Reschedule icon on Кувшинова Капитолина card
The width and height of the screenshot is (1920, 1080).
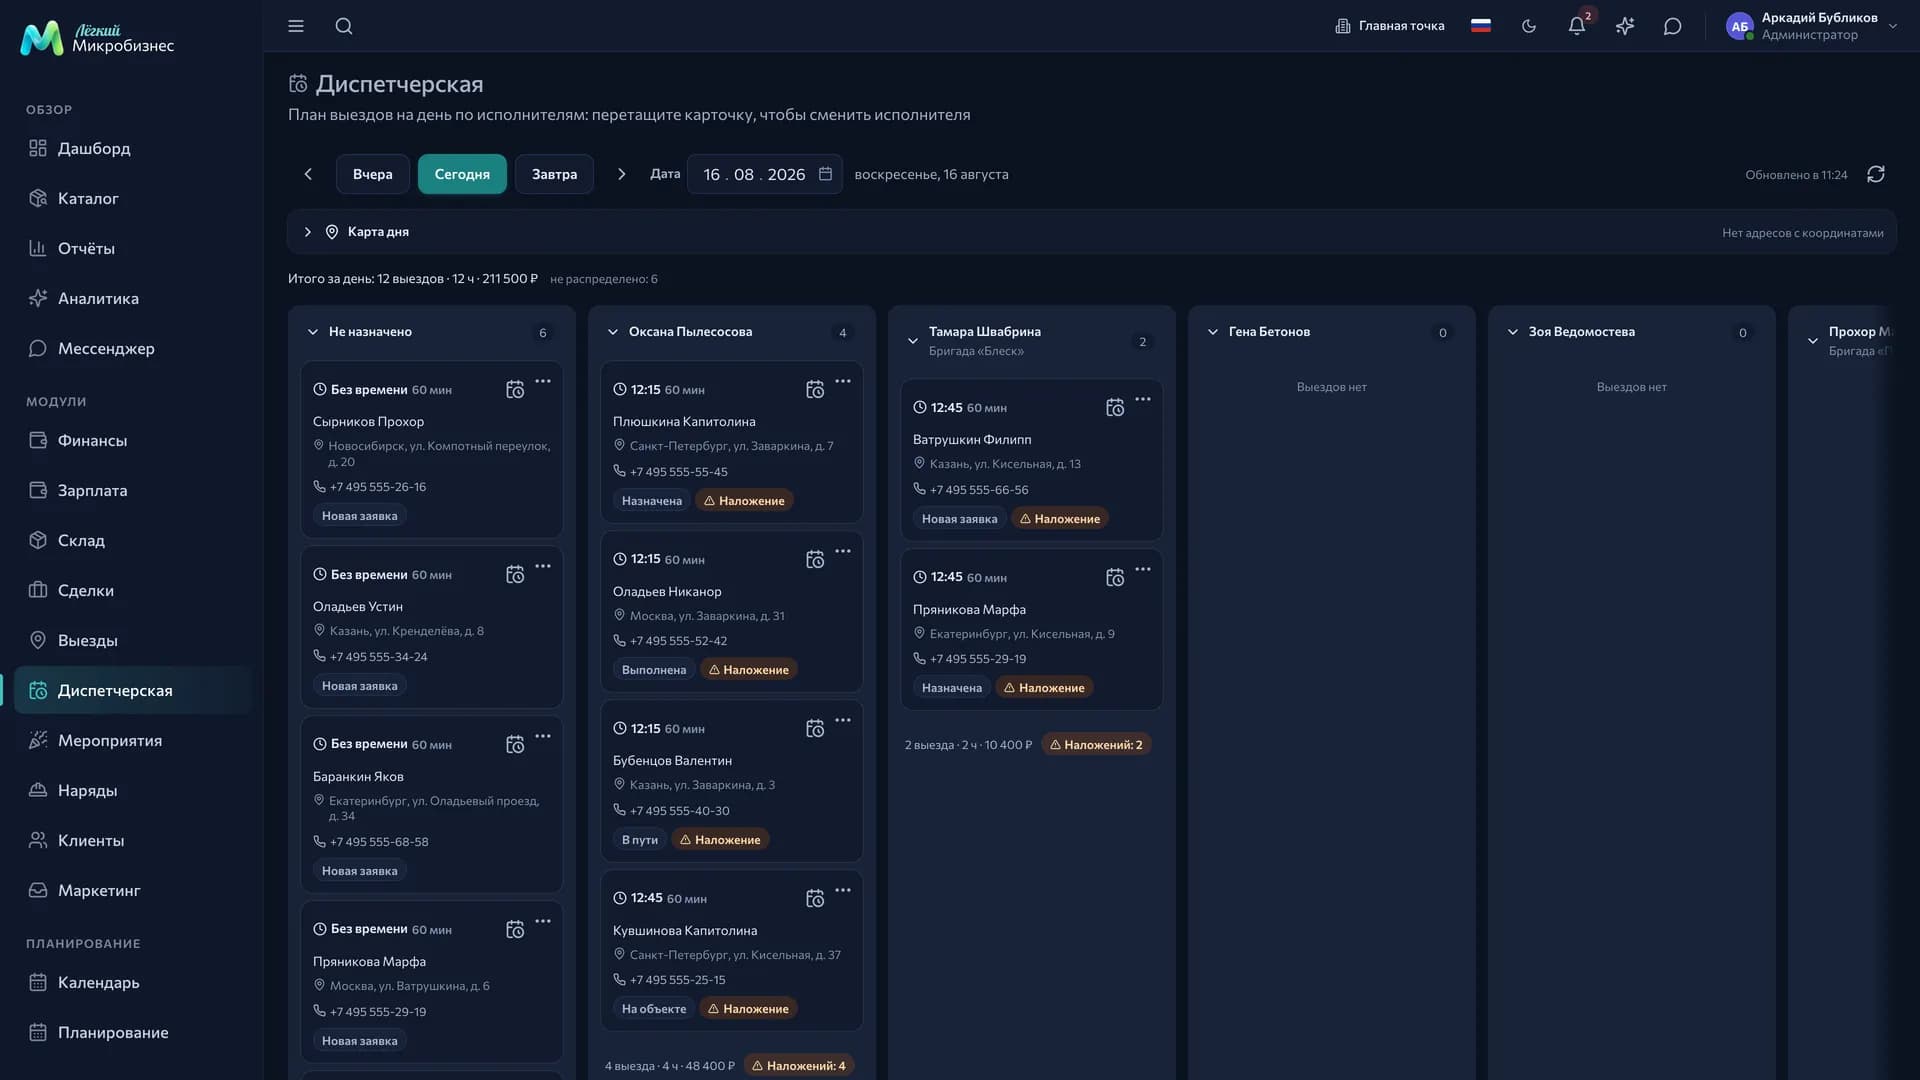tap(815, 899)
